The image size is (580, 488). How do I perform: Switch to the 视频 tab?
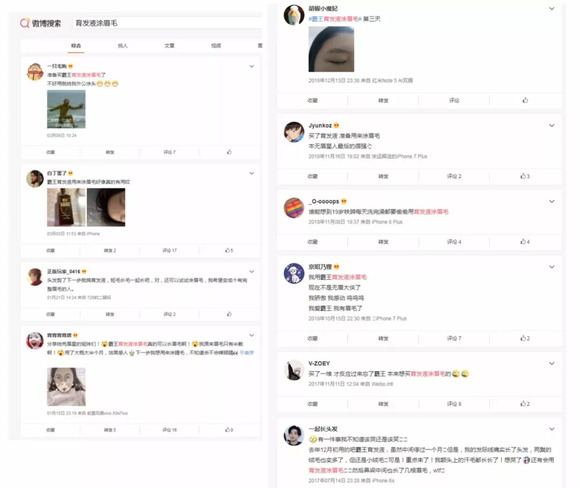tap(216, 46)
